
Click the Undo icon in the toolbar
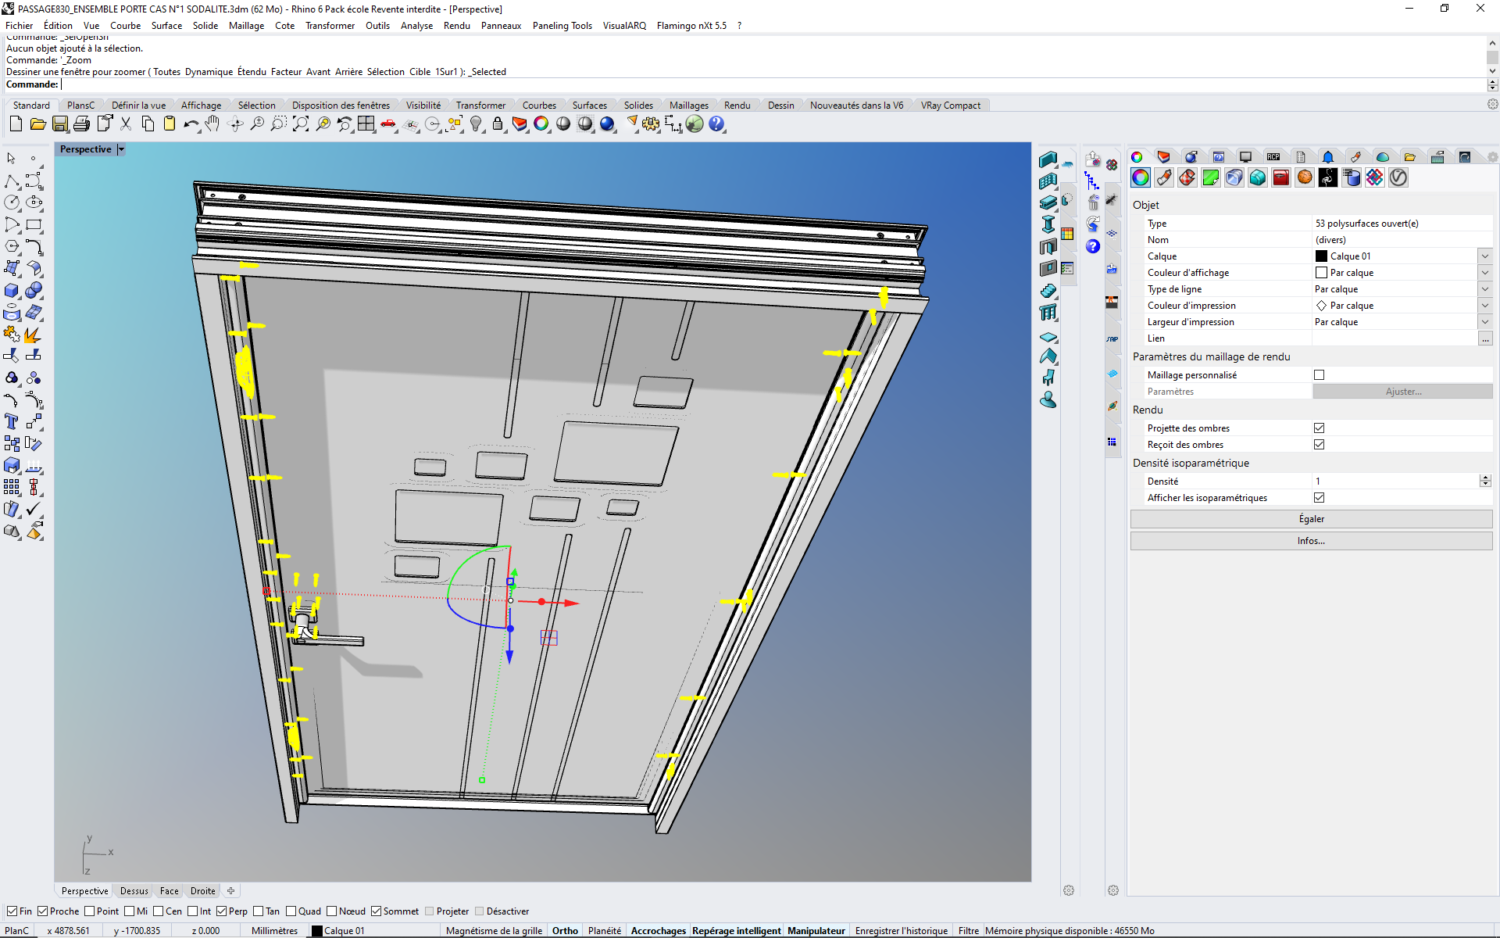coord(192,124)
